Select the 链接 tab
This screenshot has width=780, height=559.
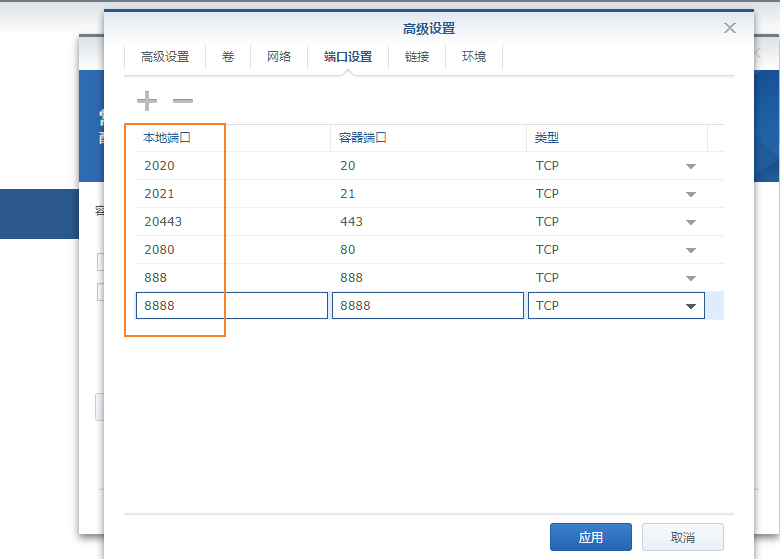[x=417, y=57]
